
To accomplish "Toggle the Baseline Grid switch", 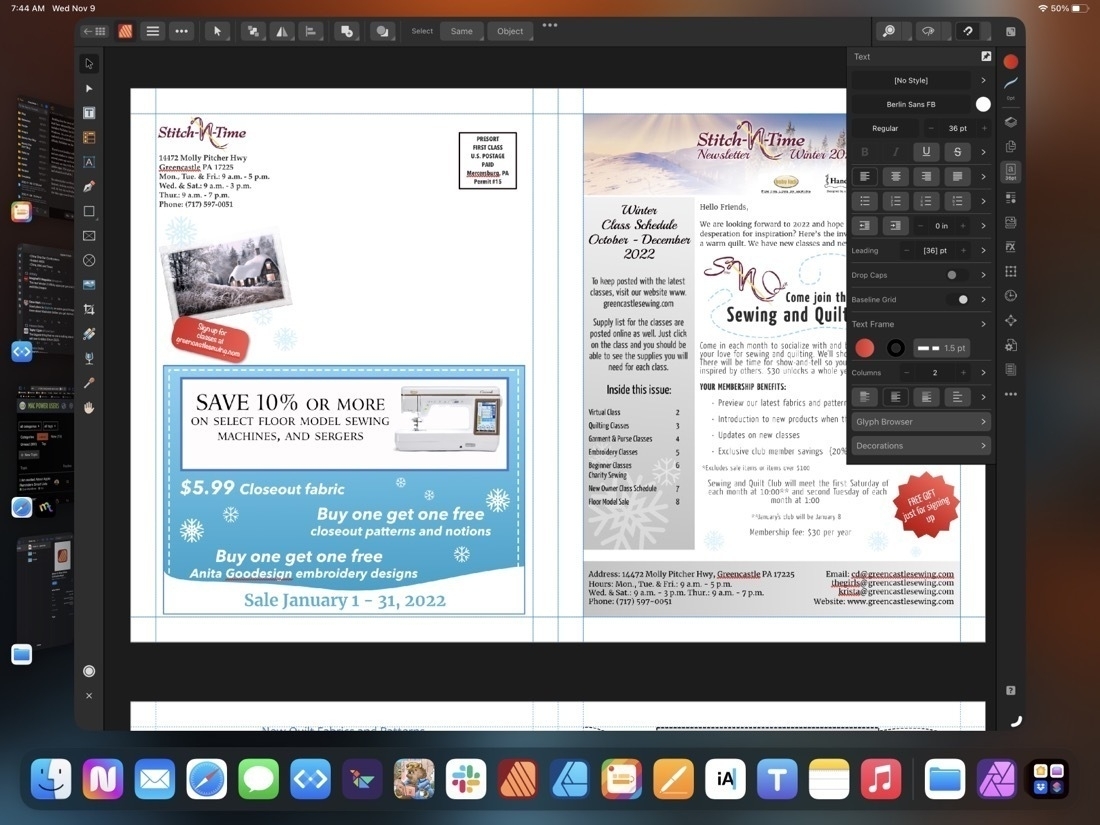I will coord(962,299).
